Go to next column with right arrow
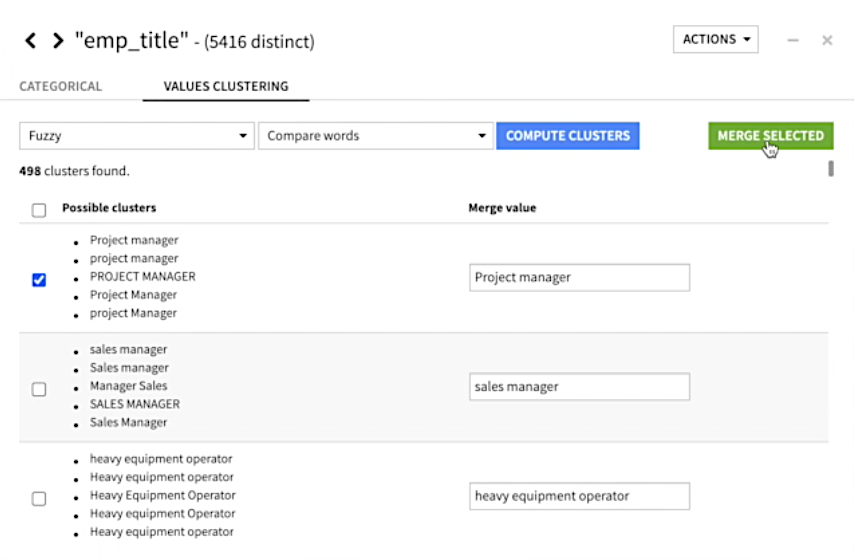854x560 pixels. pos(57,41)
